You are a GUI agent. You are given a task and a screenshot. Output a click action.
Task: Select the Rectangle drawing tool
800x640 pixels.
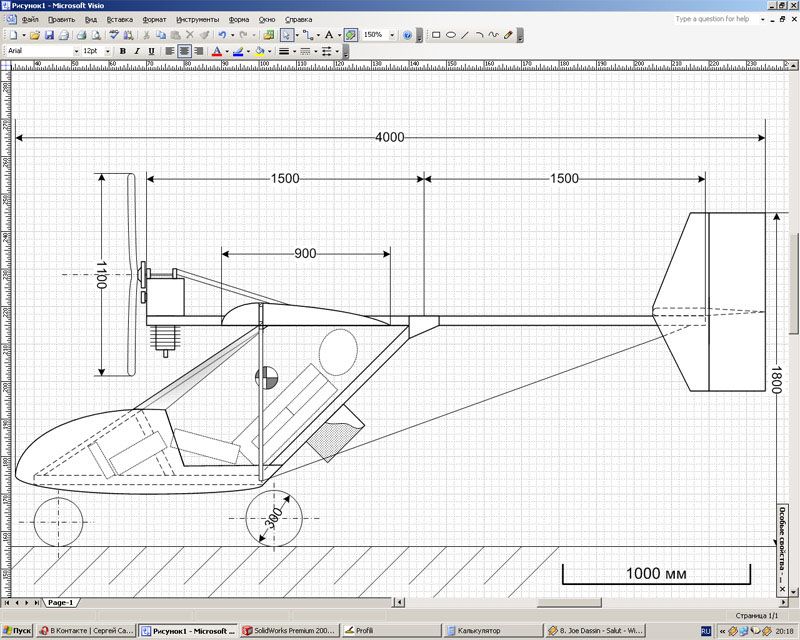point(436,34)
